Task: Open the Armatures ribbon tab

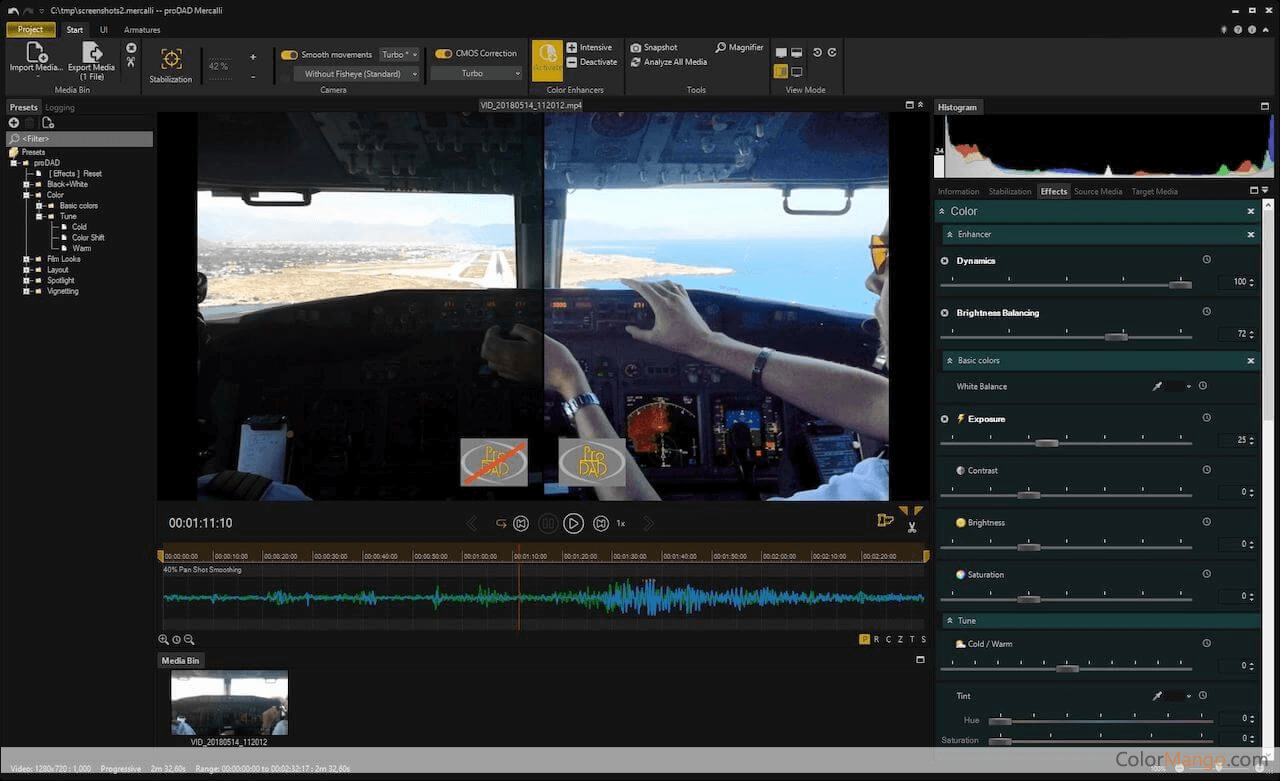Action: click(142, 30)
